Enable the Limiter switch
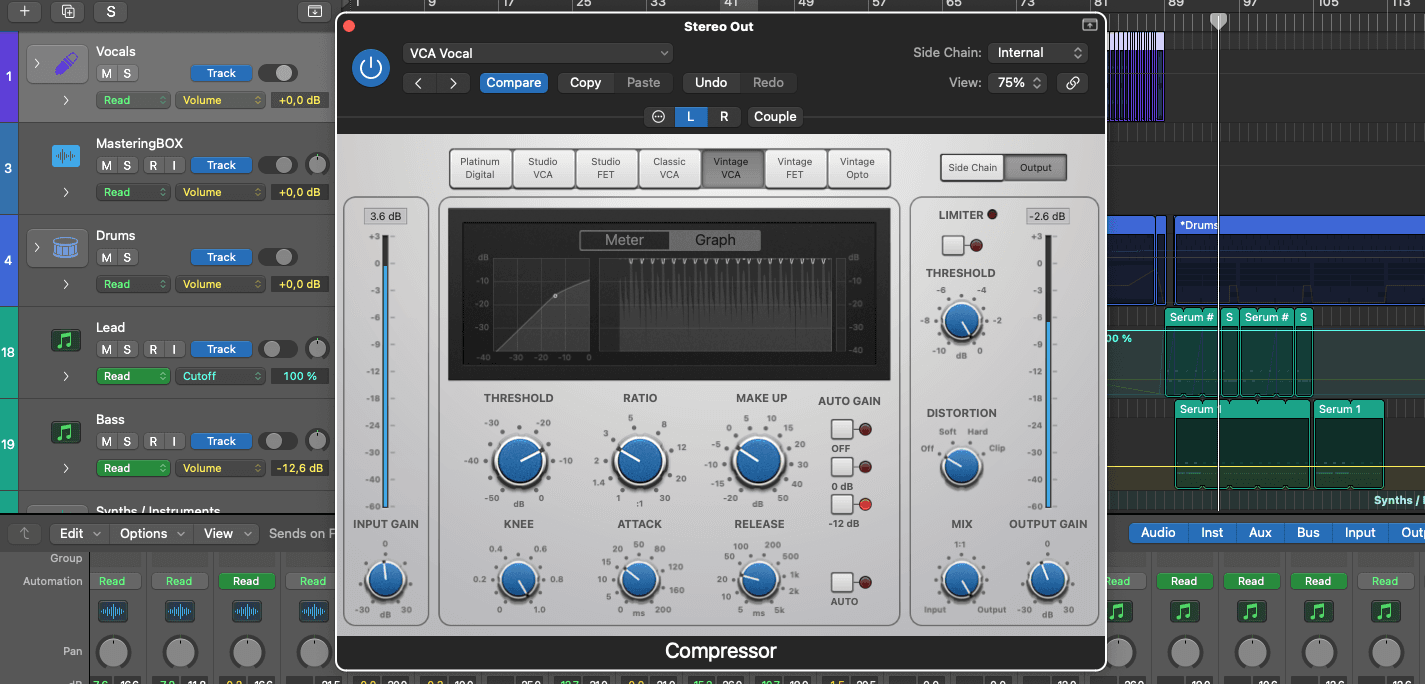The height and width of the screenshot is (684, 1425). 953,245
